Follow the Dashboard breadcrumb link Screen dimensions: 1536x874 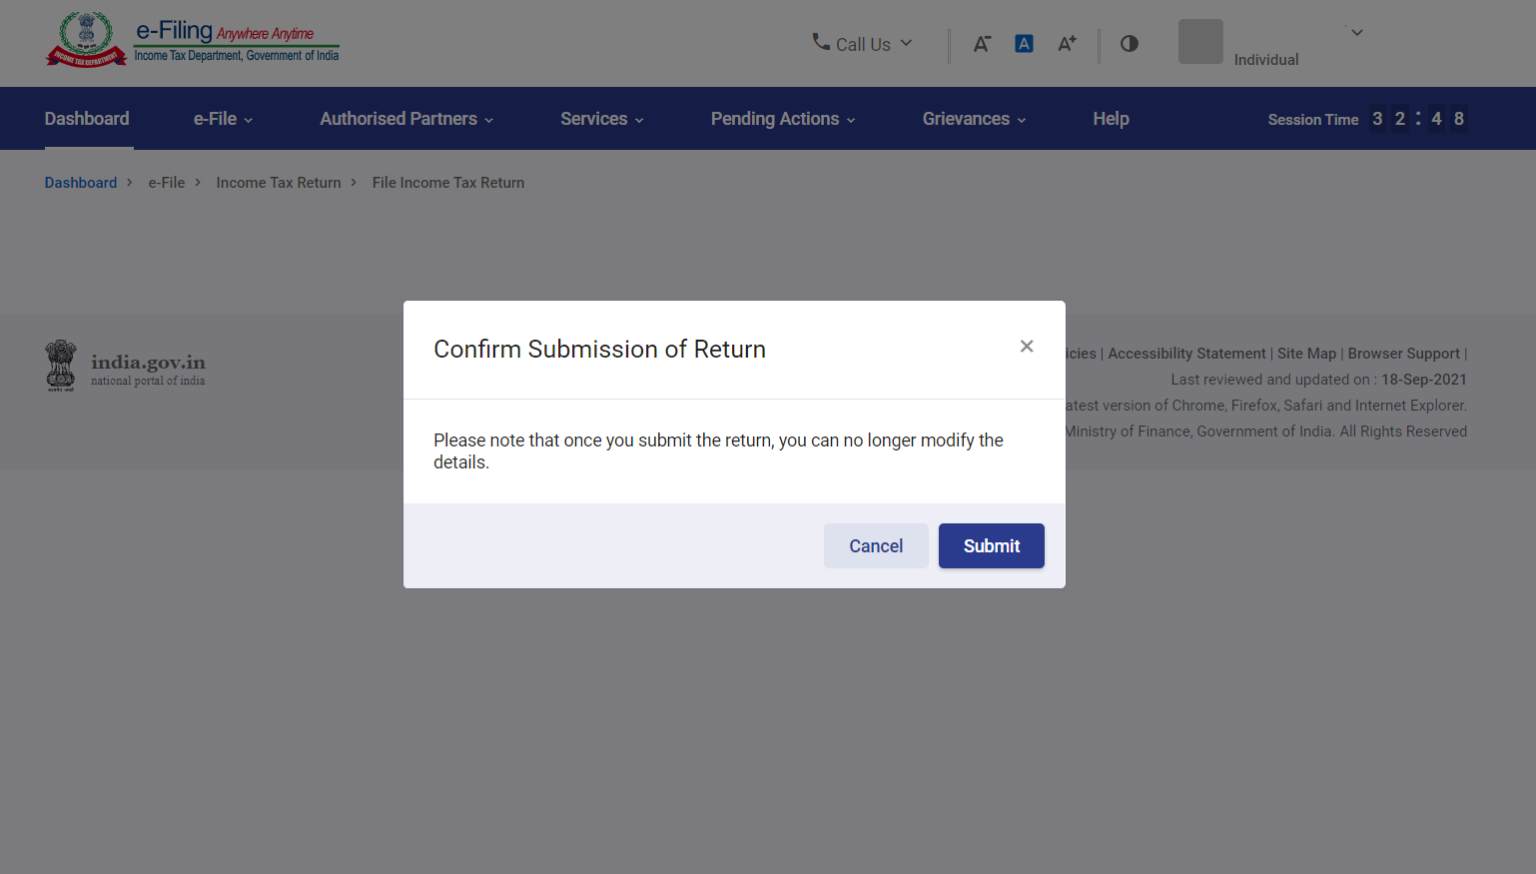pyautogui.click(x=81, y=183)
